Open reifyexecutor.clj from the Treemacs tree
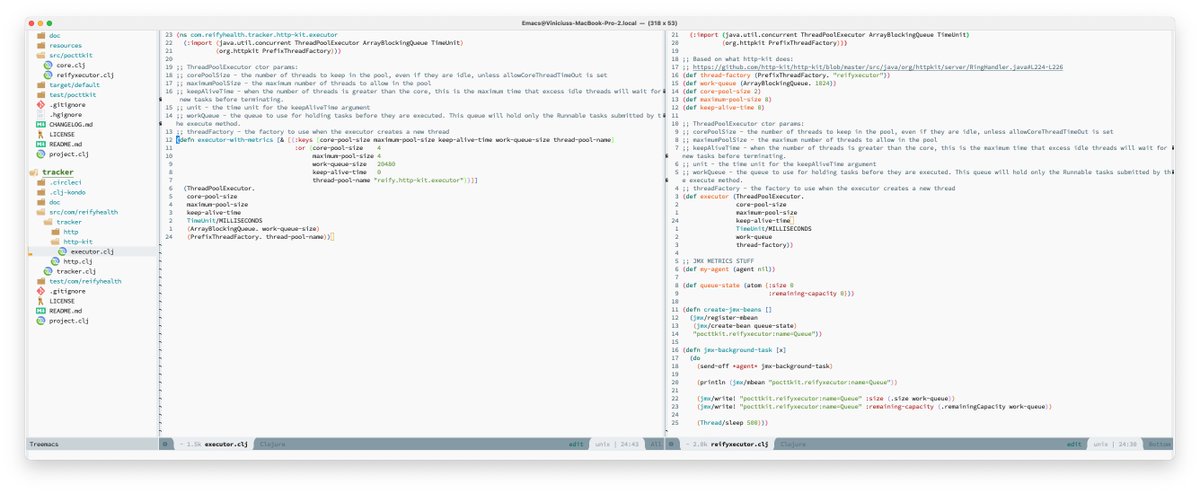1200x493 pixels. tap(84, 75)
